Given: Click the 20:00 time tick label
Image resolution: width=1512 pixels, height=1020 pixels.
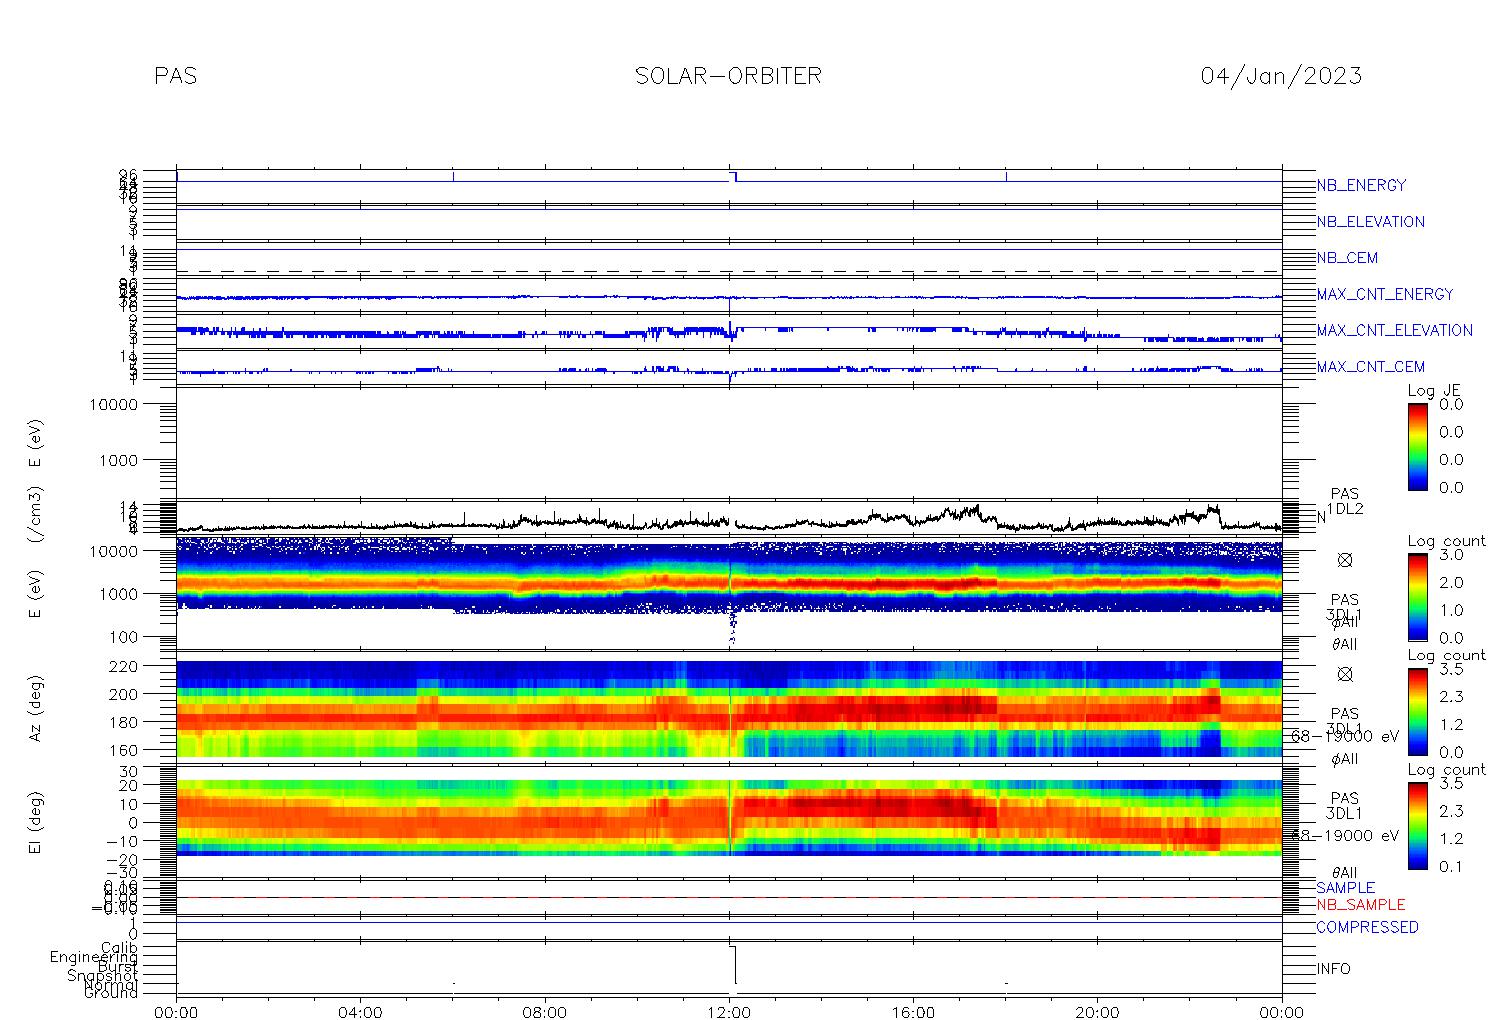Looking at the screenshot, I should click(x=1097, y=1012).
